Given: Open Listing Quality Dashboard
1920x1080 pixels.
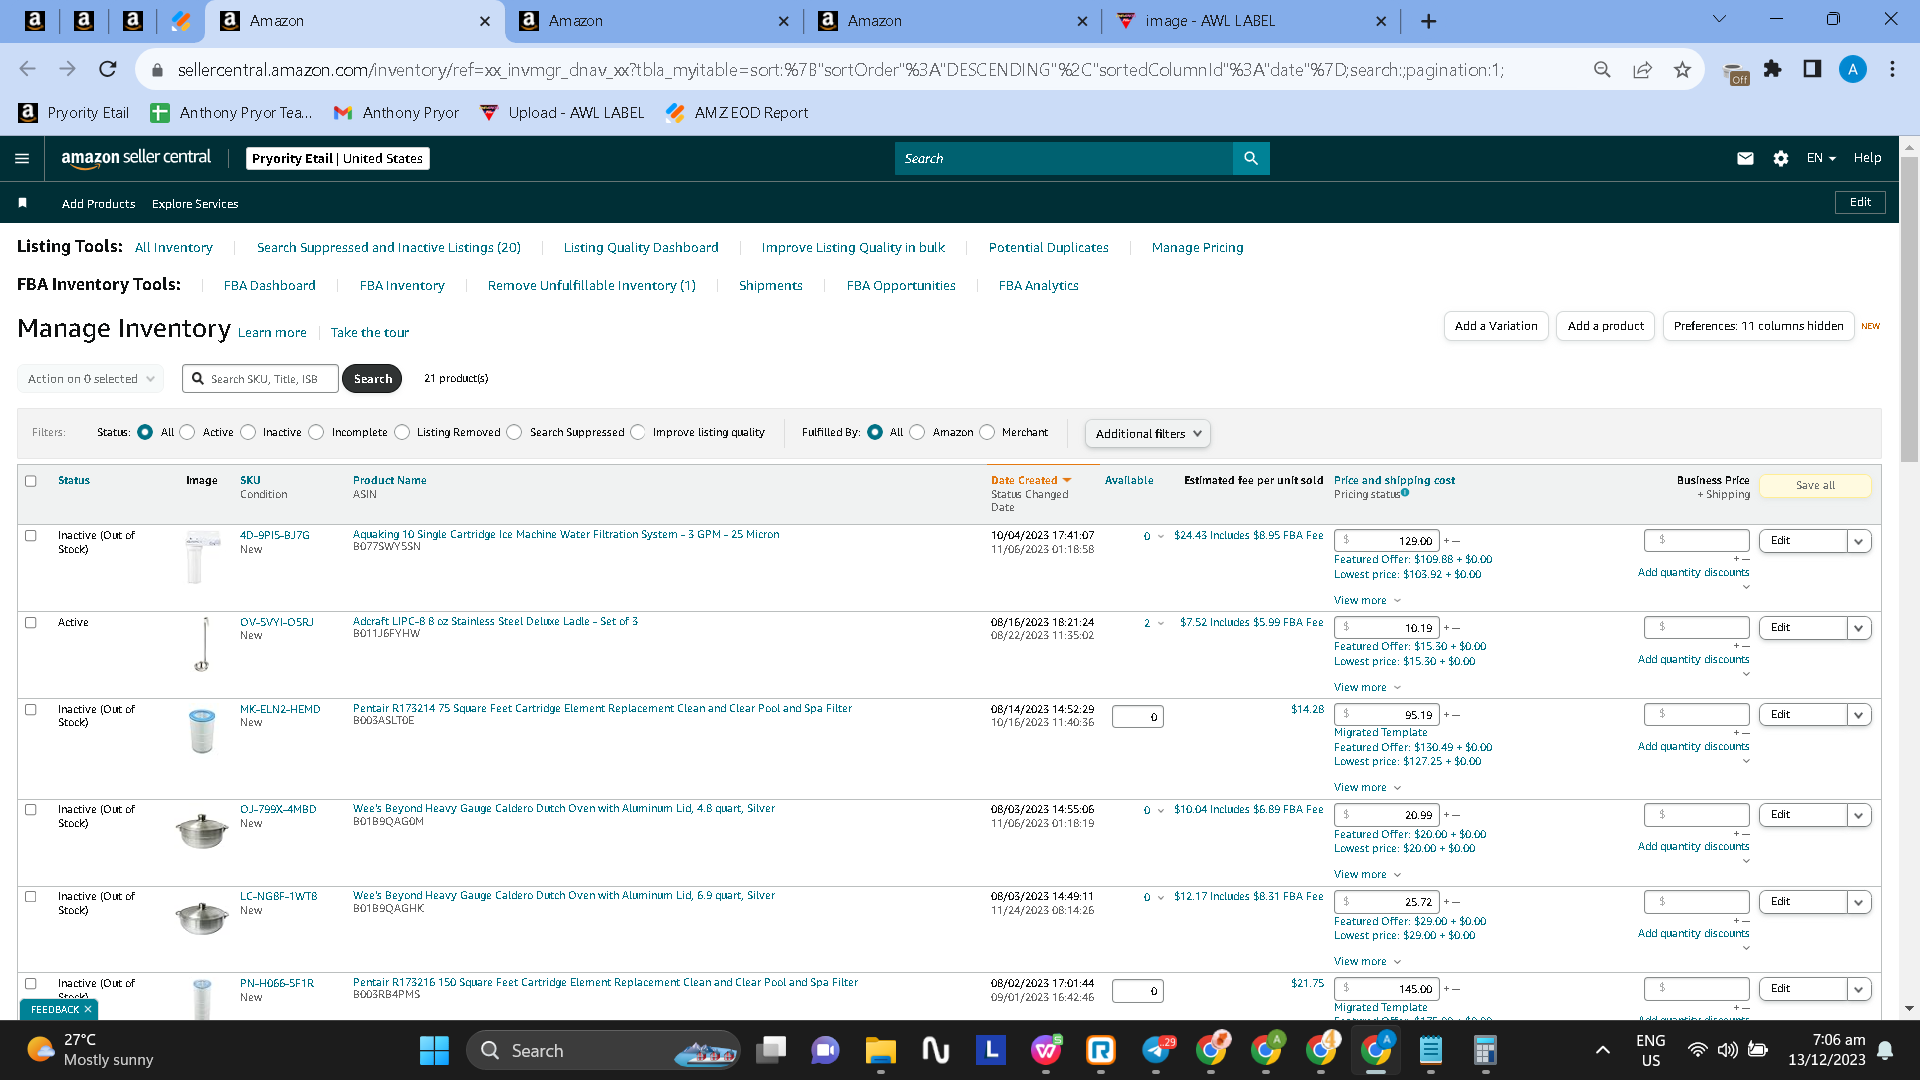Looking at the screenshot, I should [x=641, y=248].
